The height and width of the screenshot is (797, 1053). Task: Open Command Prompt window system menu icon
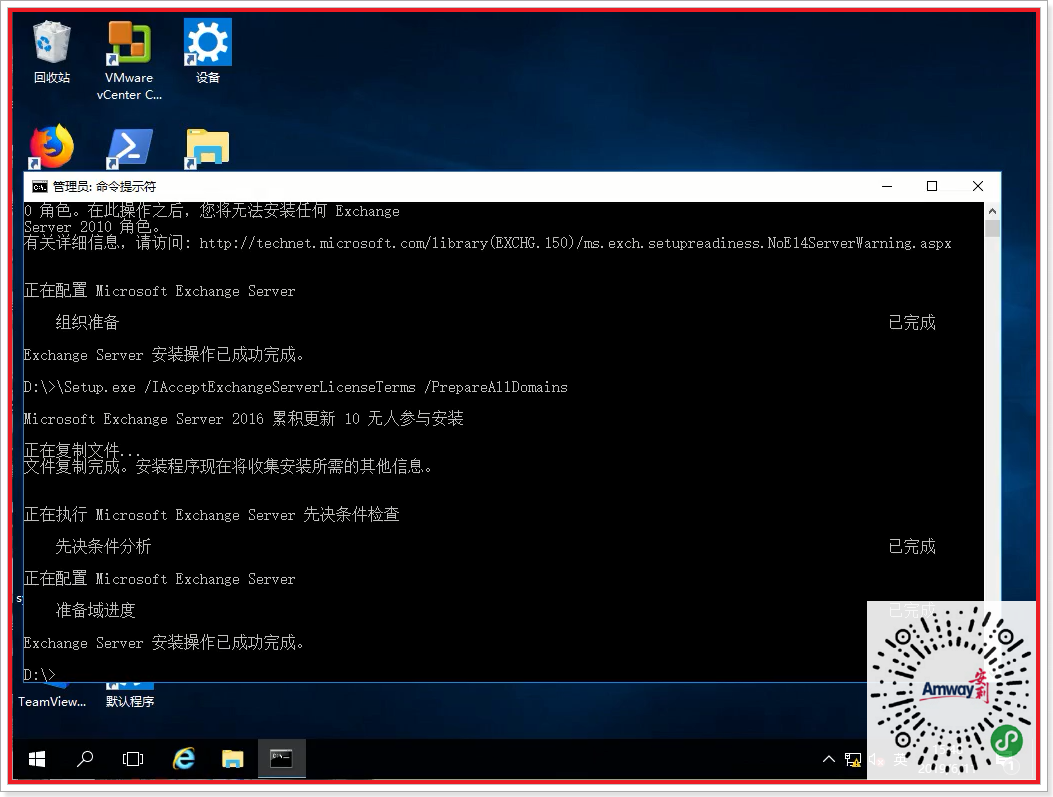coord(40,186)
